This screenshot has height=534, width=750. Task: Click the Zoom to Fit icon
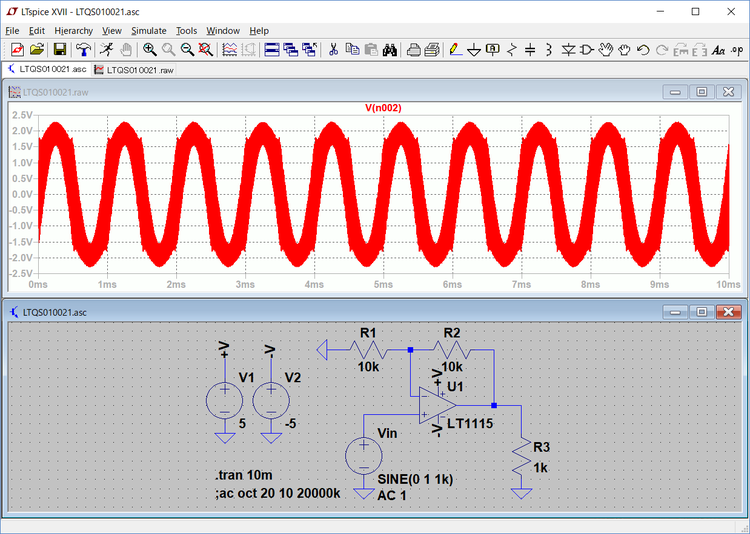[x=206, y=49]
